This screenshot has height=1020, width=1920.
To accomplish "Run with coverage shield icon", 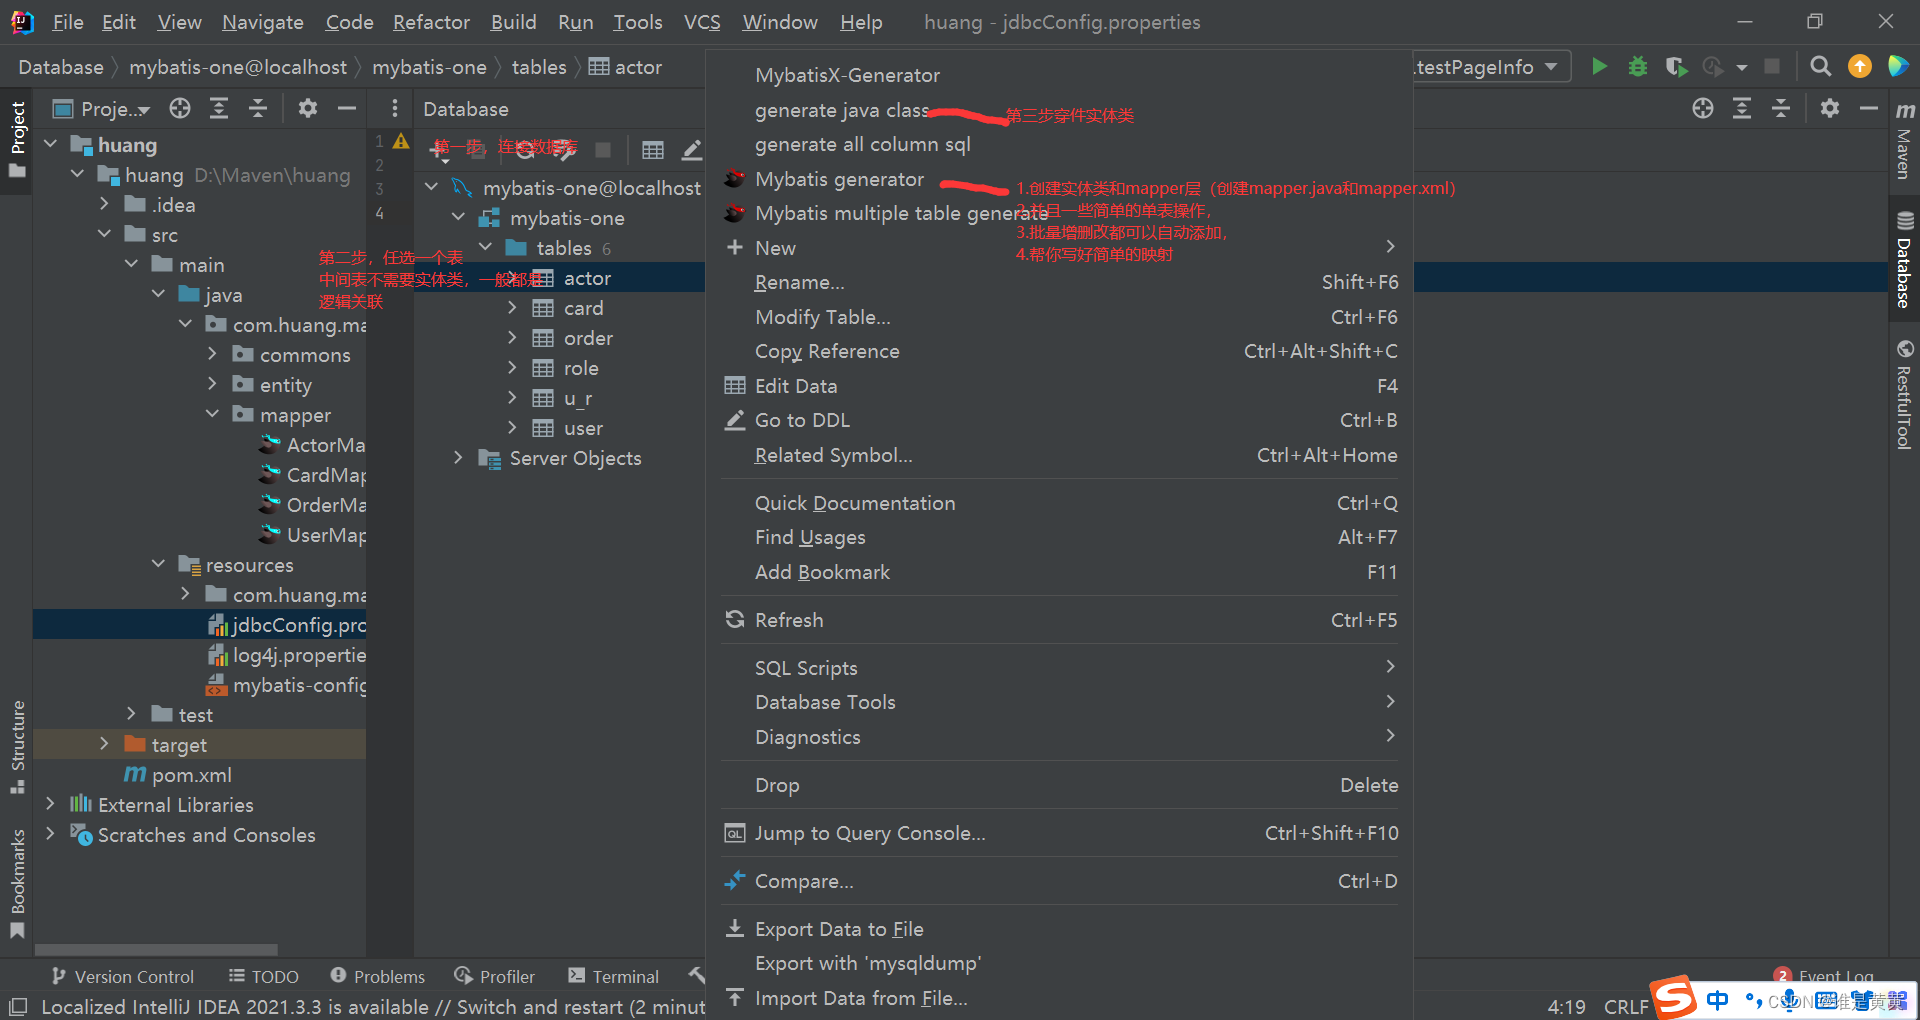I will pyautogui.click(x=1676, y=67).
